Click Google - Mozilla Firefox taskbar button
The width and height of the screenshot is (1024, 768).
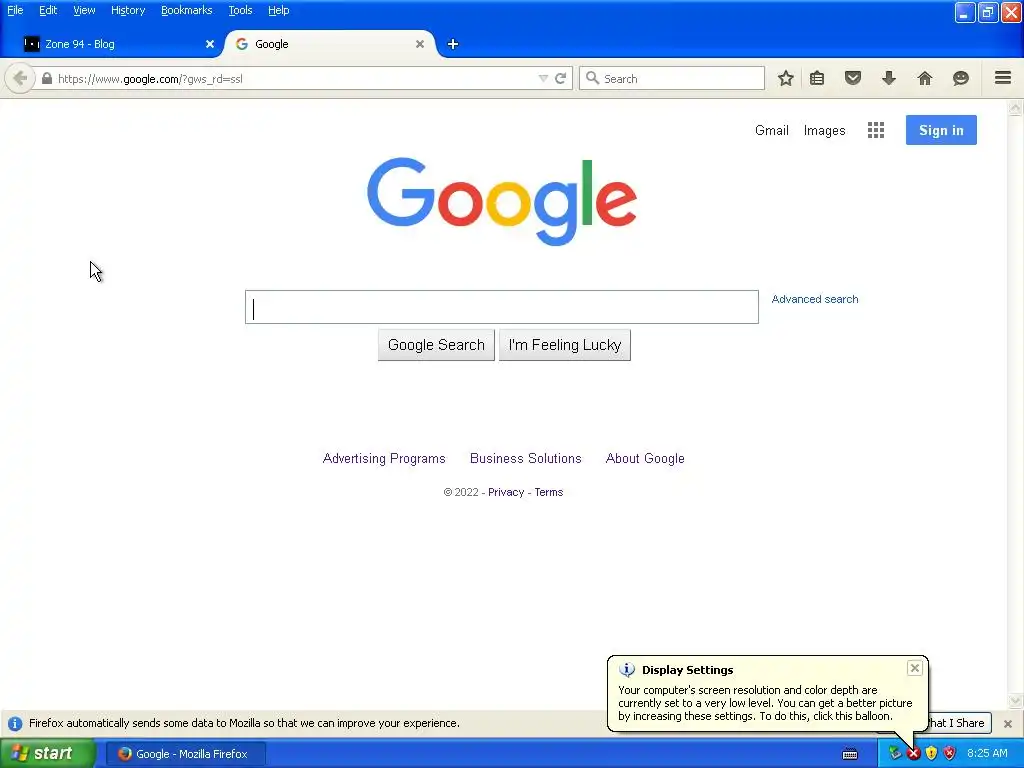tap(185, 754)
